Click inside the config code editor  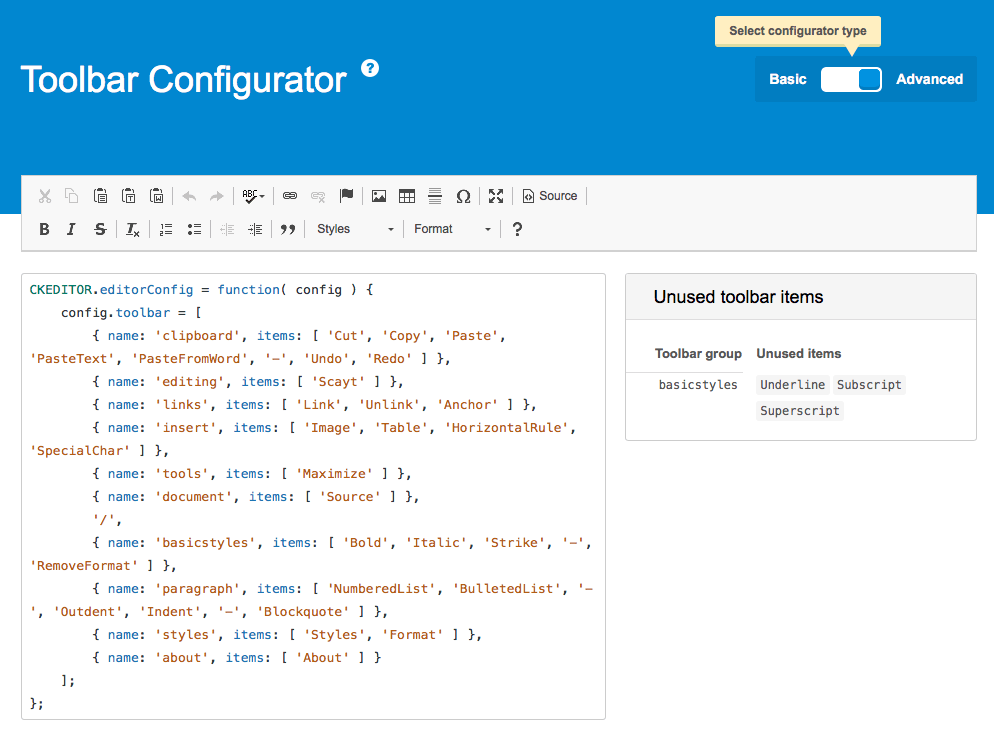click(x=313, y=496)
